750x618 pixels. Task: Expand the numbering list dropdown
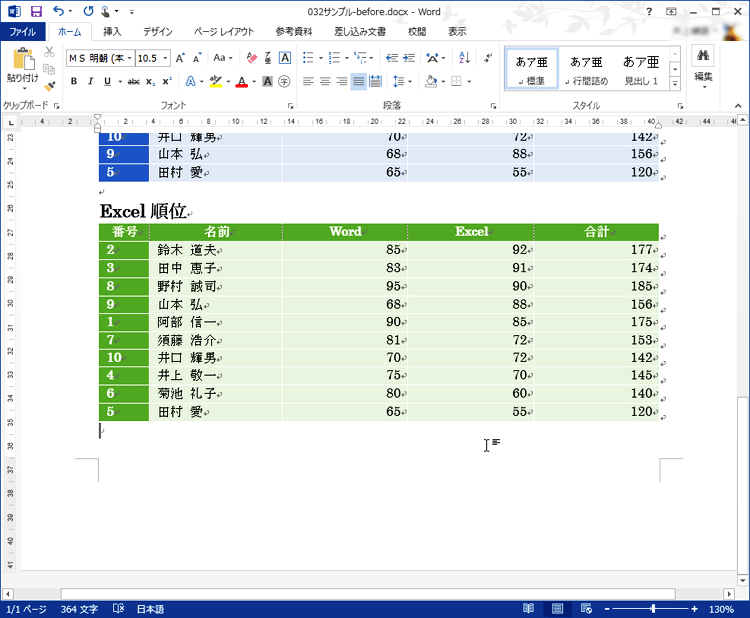[347, 58]
